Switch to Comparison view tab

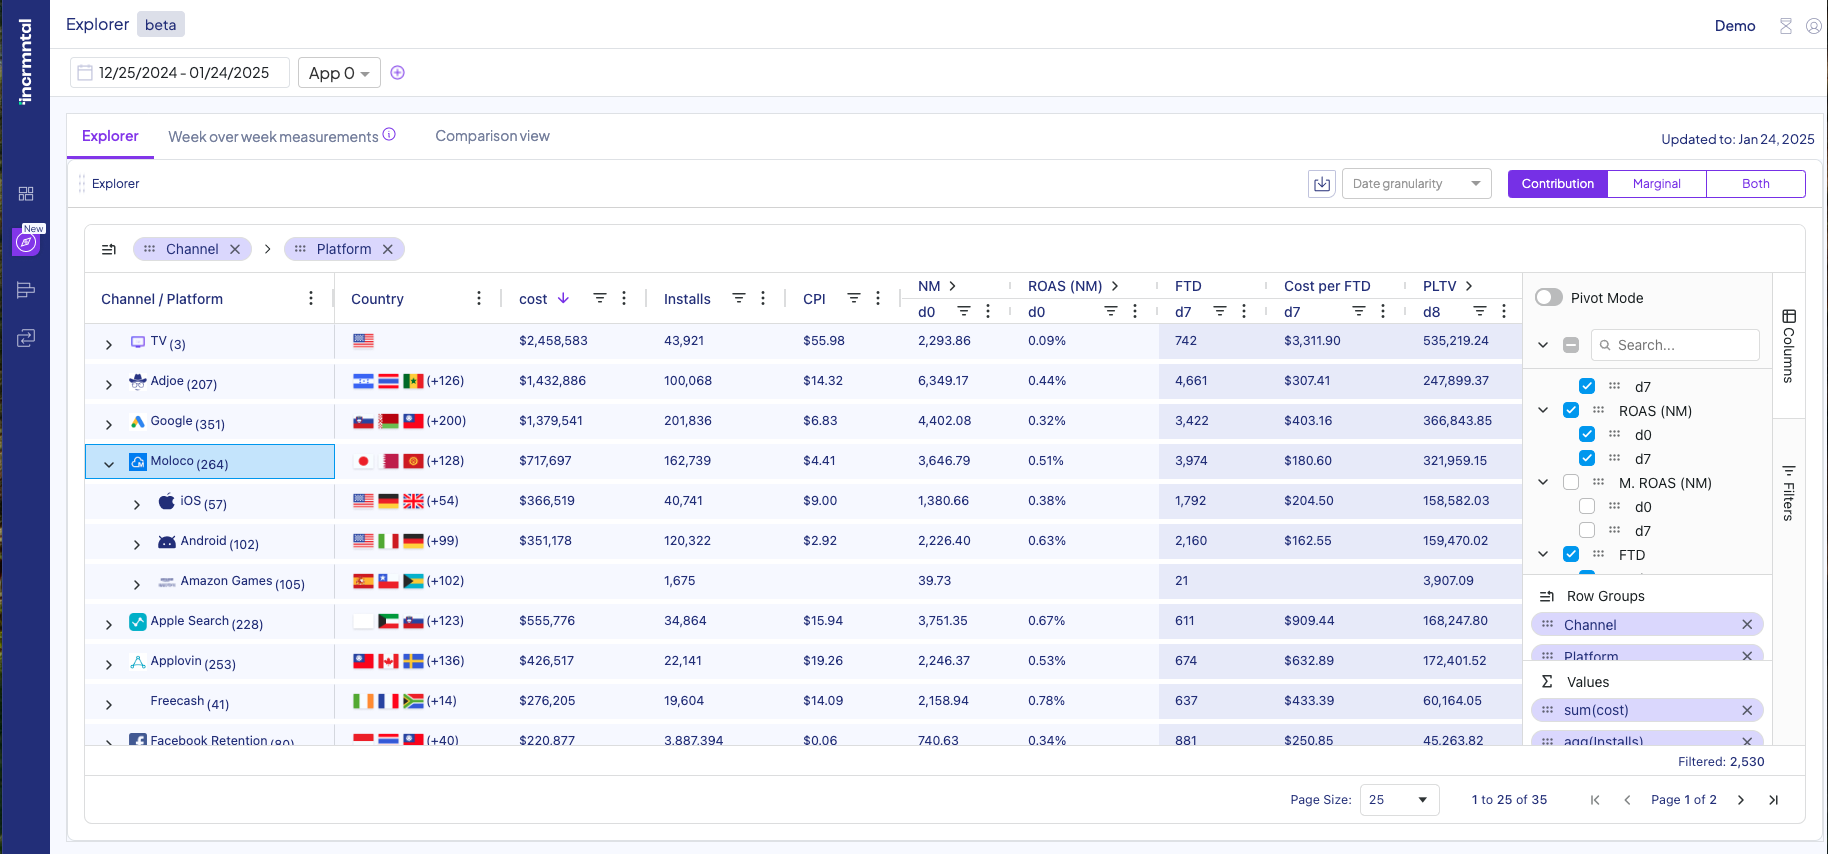pos(492,136)
